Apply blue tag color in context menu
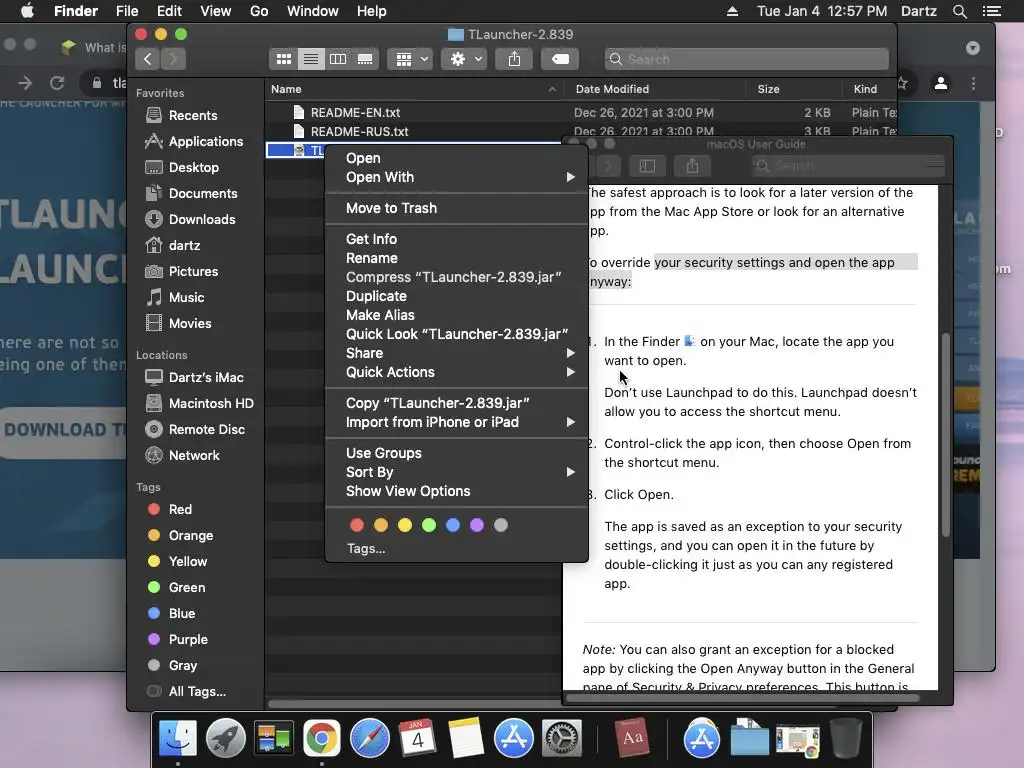Image resolution: width=1024 pixels, height=768 pixels. (x=453, y=525)
